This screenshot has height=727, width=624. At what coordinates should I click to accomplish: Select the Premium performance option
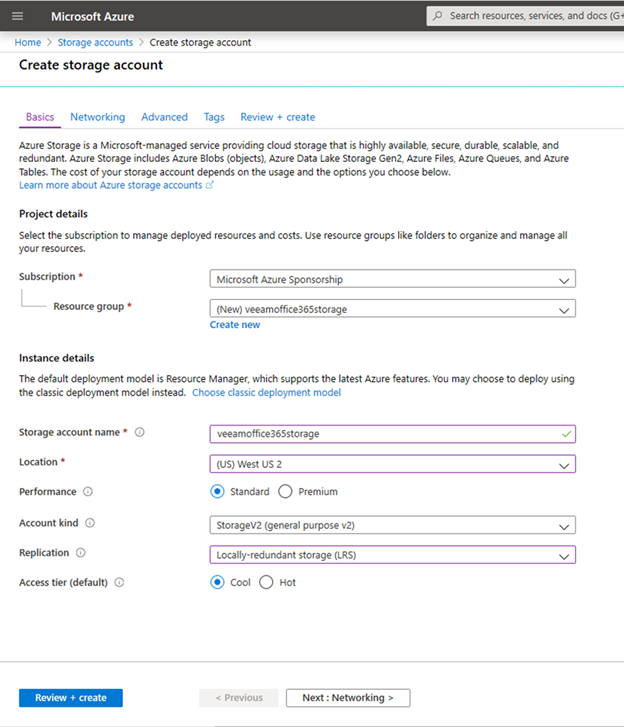tap(285, 491)
